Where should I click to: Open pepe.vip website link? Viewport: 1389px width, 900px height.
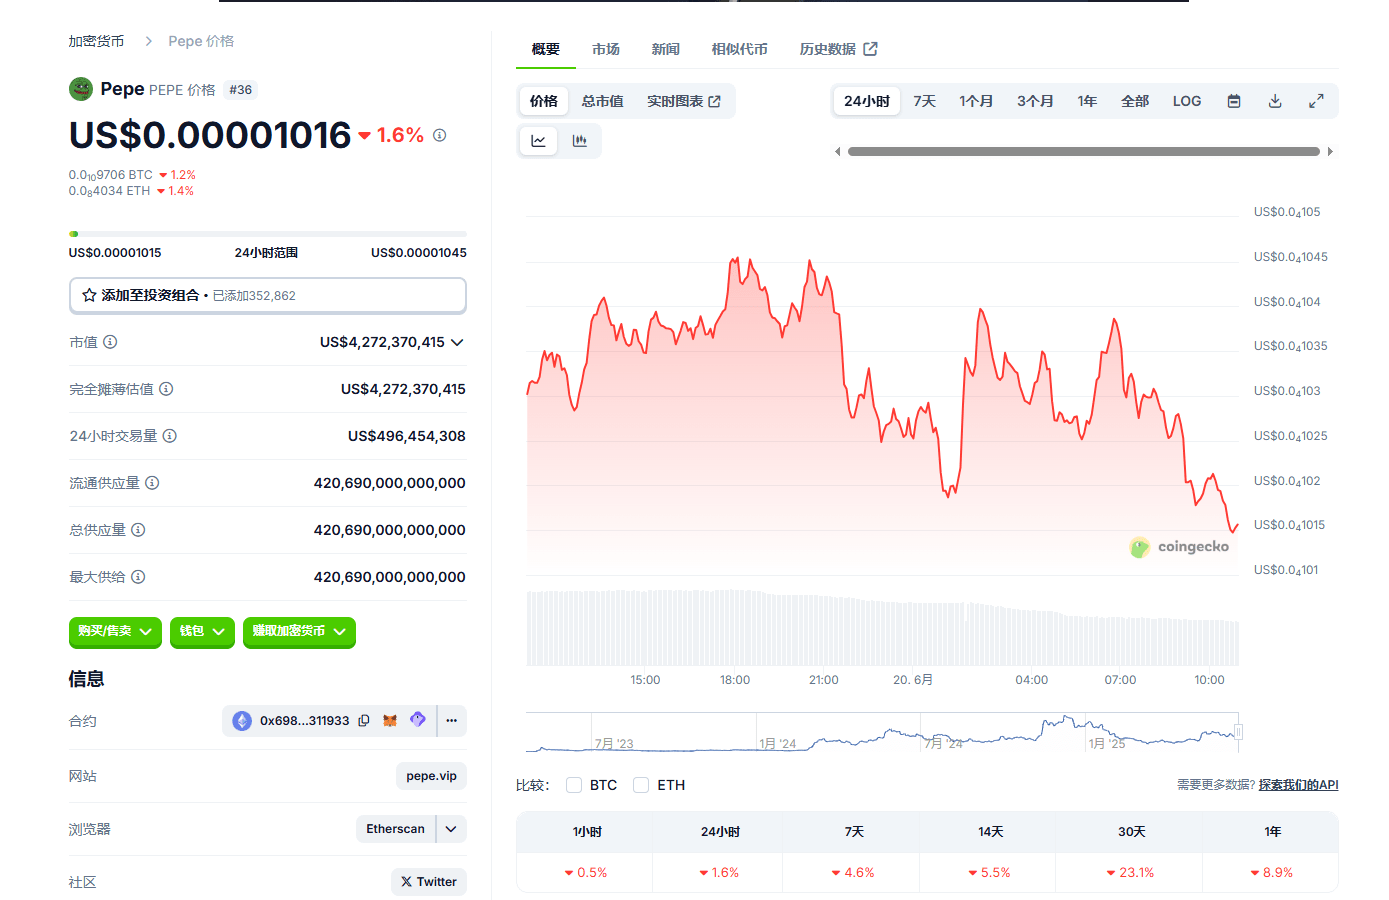tap(432, 776)
